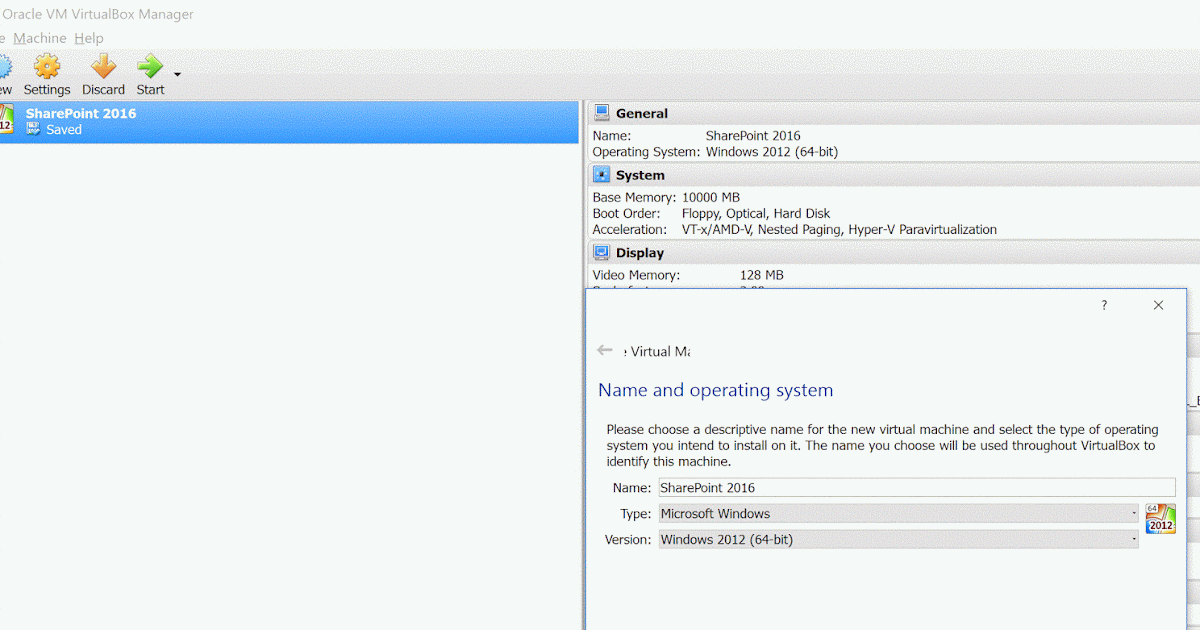
Task: Close the Create Virtual Machine dialog
Action: [x=1158, y=305]
